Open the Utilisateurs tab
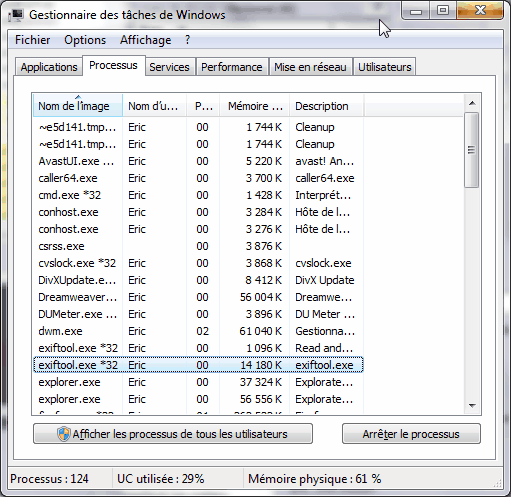511x497 pixels. click(385, 67)
